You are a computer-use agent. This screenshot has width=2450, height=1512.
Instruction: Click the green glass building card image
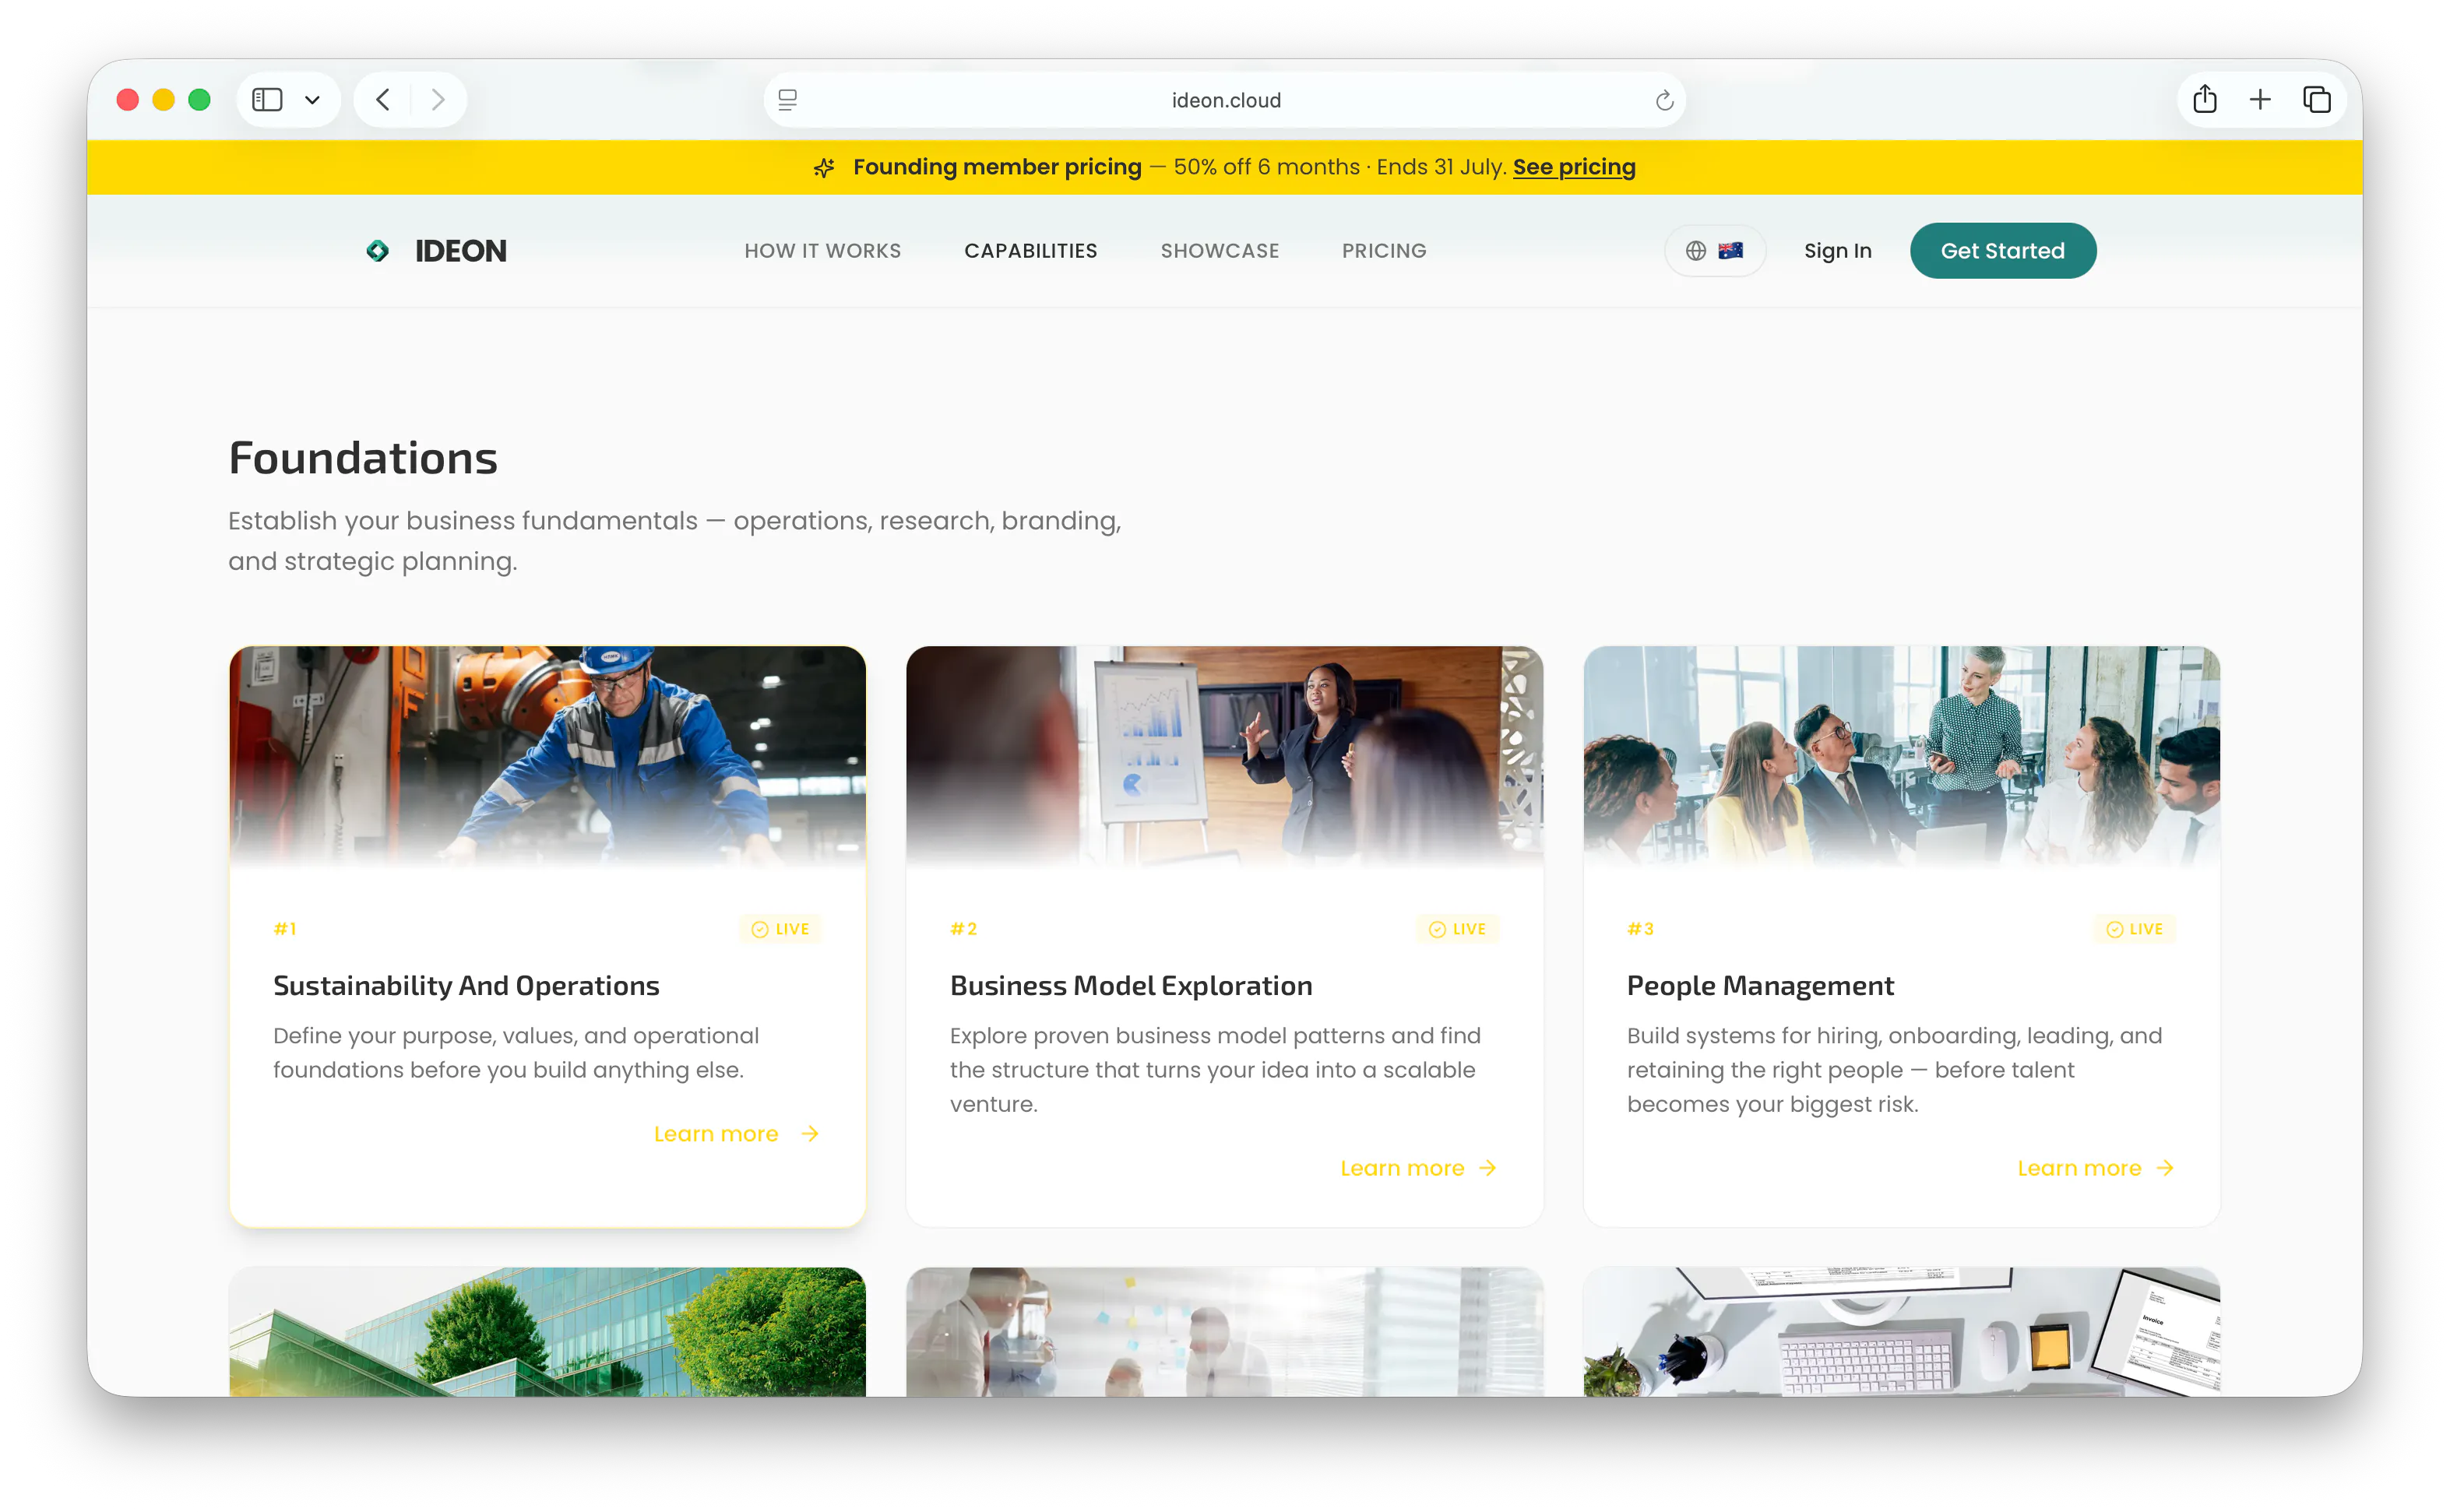pyautogui.click(x=547, y=1332)
